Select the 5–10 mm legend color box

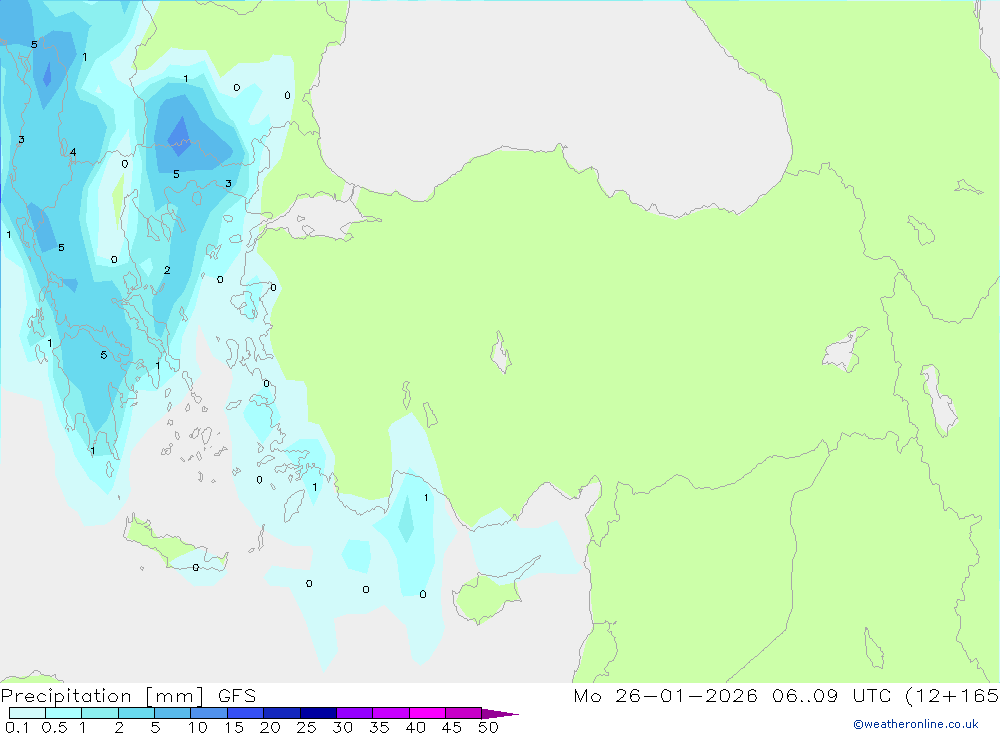pos(172,713)
